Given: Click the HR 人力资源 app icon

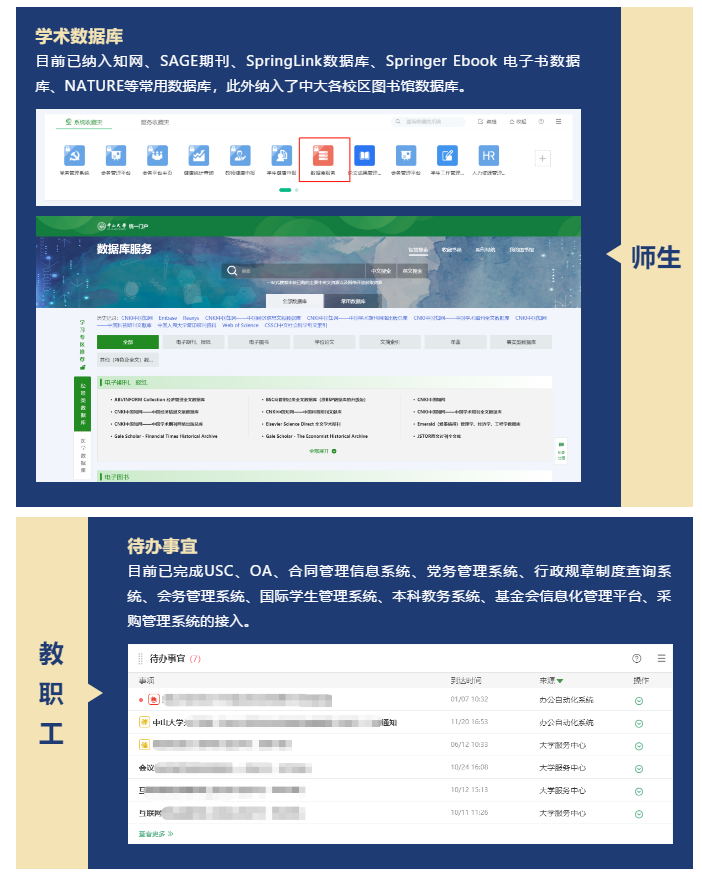Looking at the screenshot, I should tap(488, 157).
